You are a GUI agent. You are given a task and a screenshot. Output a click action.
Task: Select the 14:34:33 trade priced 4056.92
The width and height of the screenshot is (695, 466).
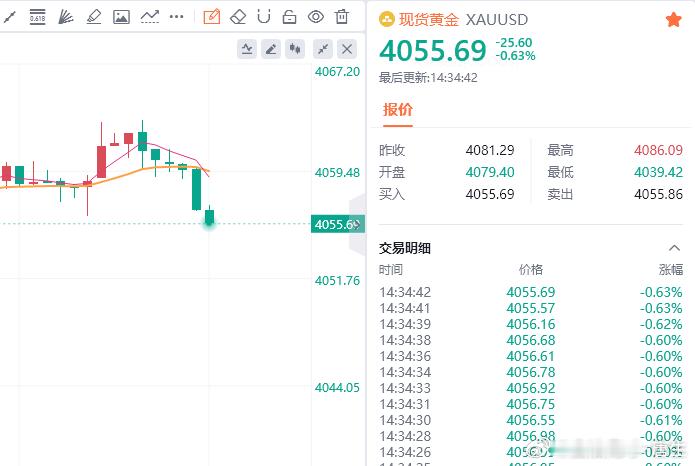531,388
